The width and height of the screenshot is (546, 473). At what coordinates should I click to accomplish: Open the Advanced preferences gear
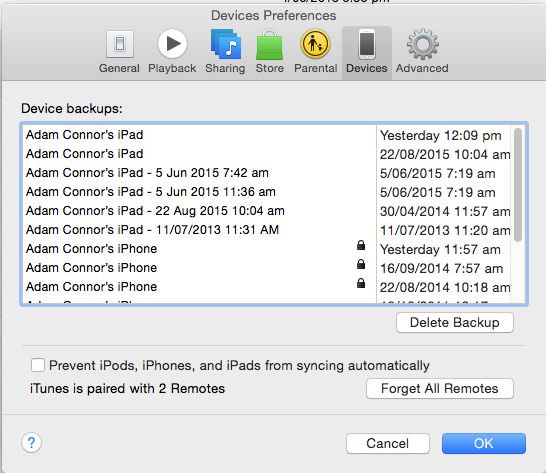tap(422, 52)
